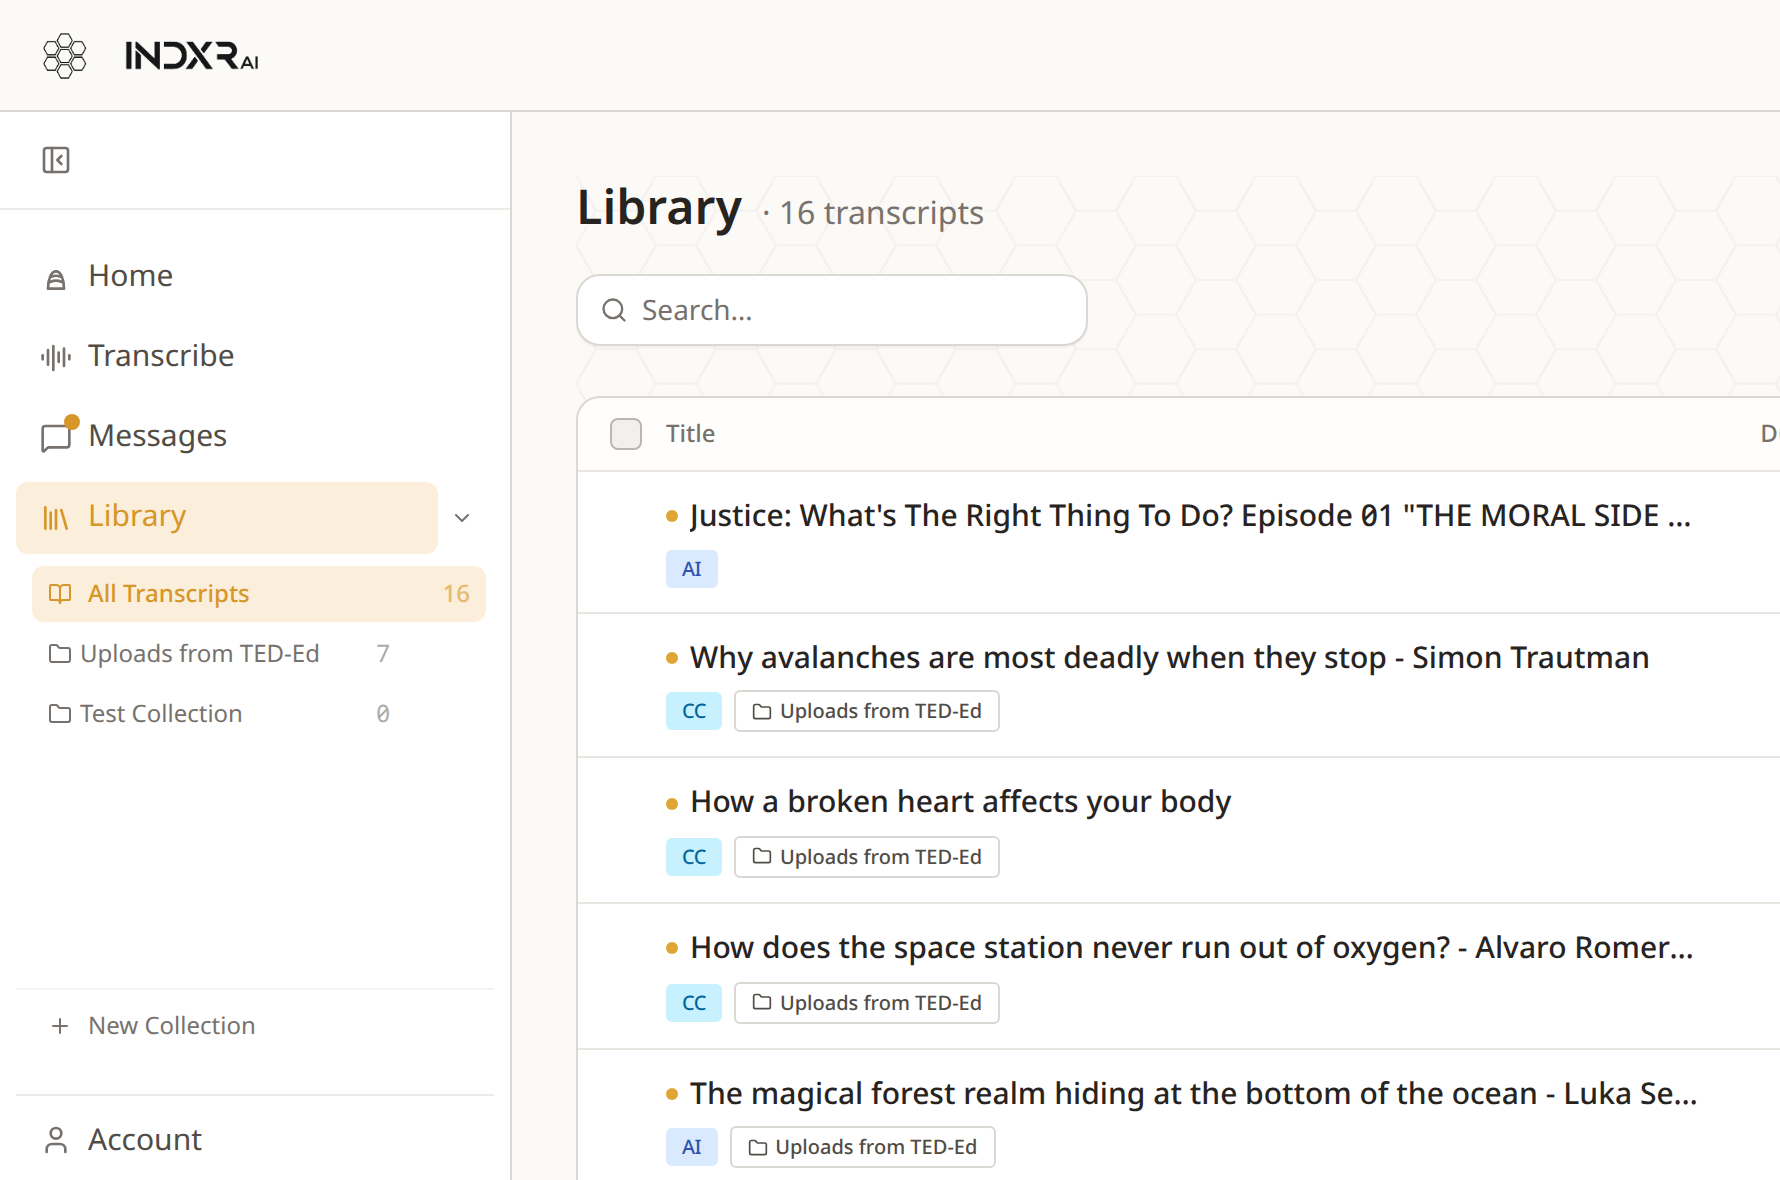This screenshot has height=1180, width=1780.
Task: Open the Home page
Action: (130, 276)
